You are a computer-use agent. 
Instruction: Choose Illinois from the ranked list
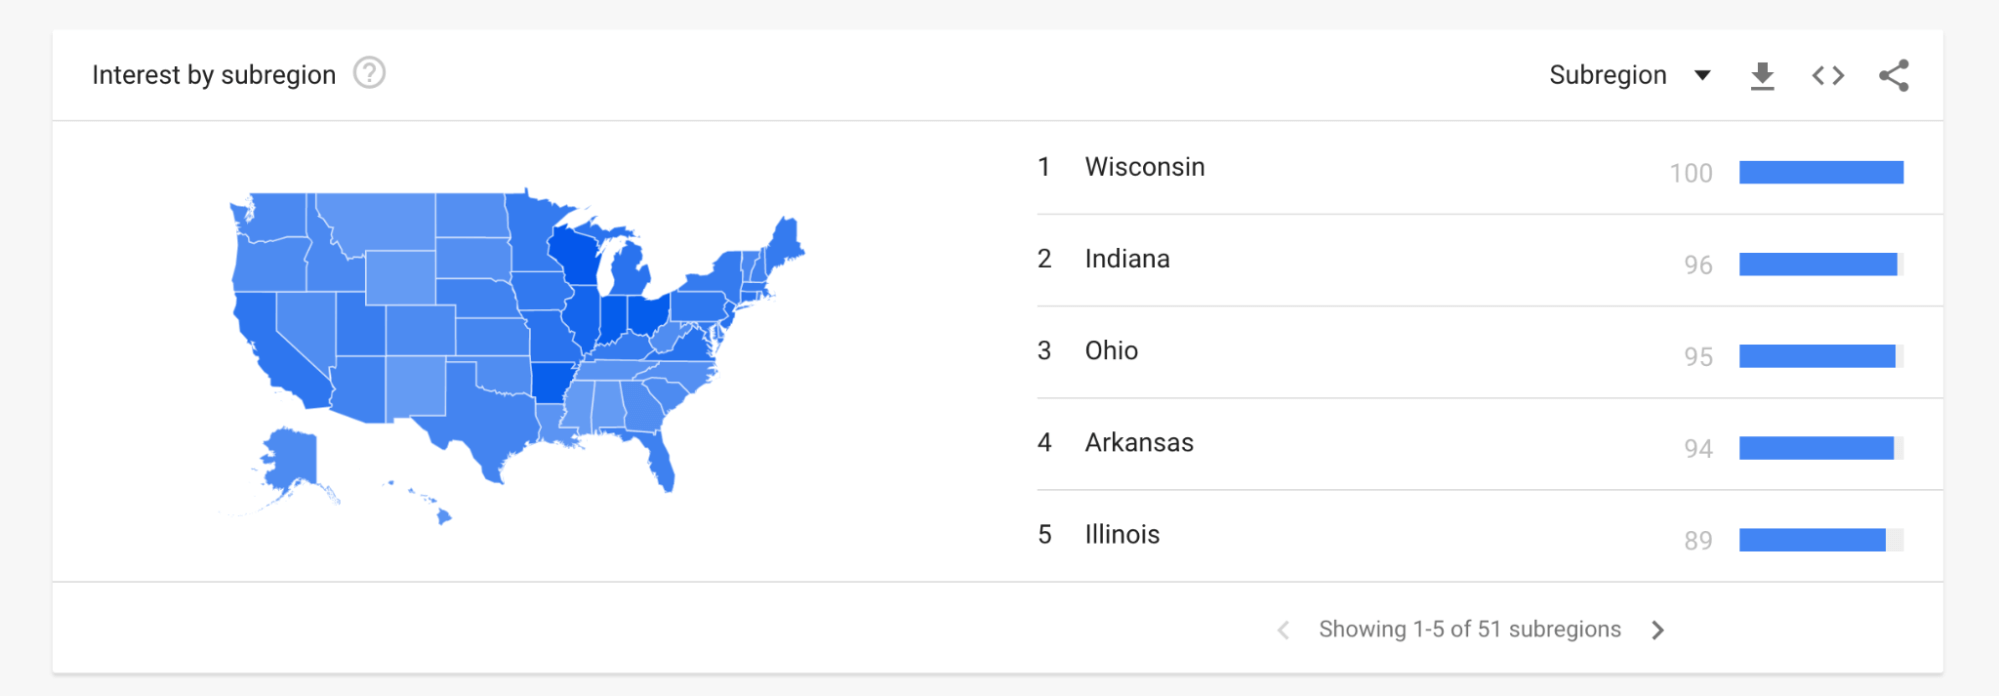click(1122, 535)
